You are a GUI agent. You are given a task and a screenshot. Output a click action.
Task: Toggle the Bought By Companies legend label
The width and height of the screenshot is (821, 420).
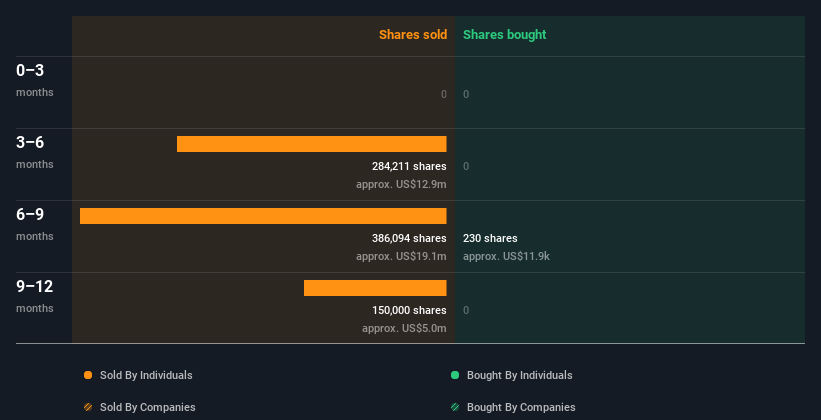pyautogui.click(x=521, y=407)
